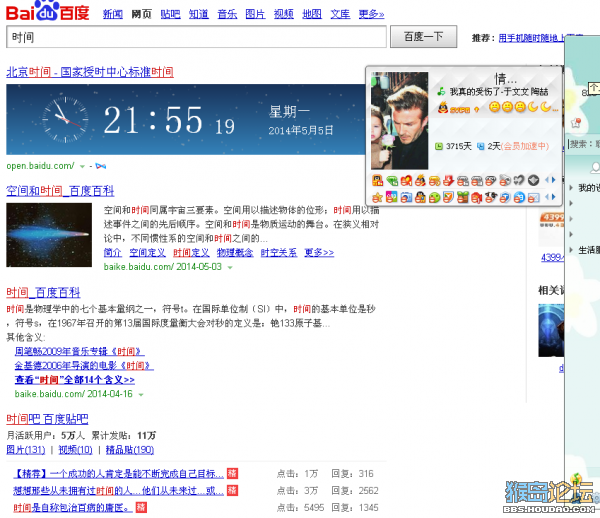600x518 pixels.
Task: Click the cow ranch icon in second row
Action: click(x=491, y=197)
